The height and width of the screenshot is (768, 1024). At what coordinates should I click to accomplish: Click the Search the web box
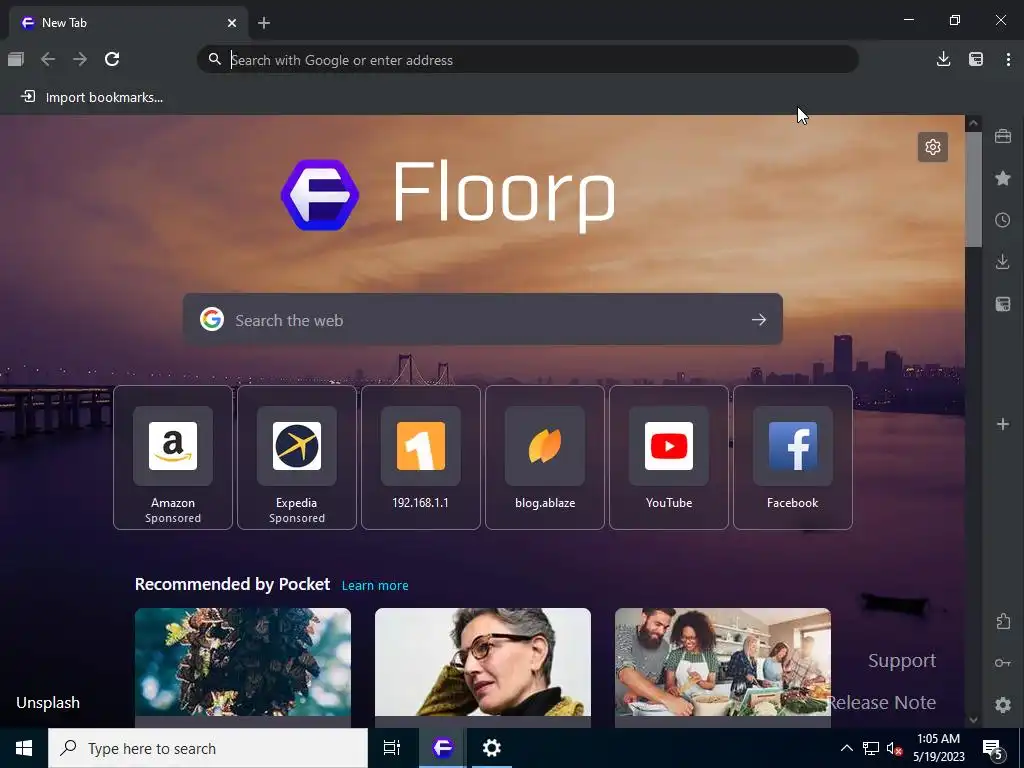coord(483,319)
